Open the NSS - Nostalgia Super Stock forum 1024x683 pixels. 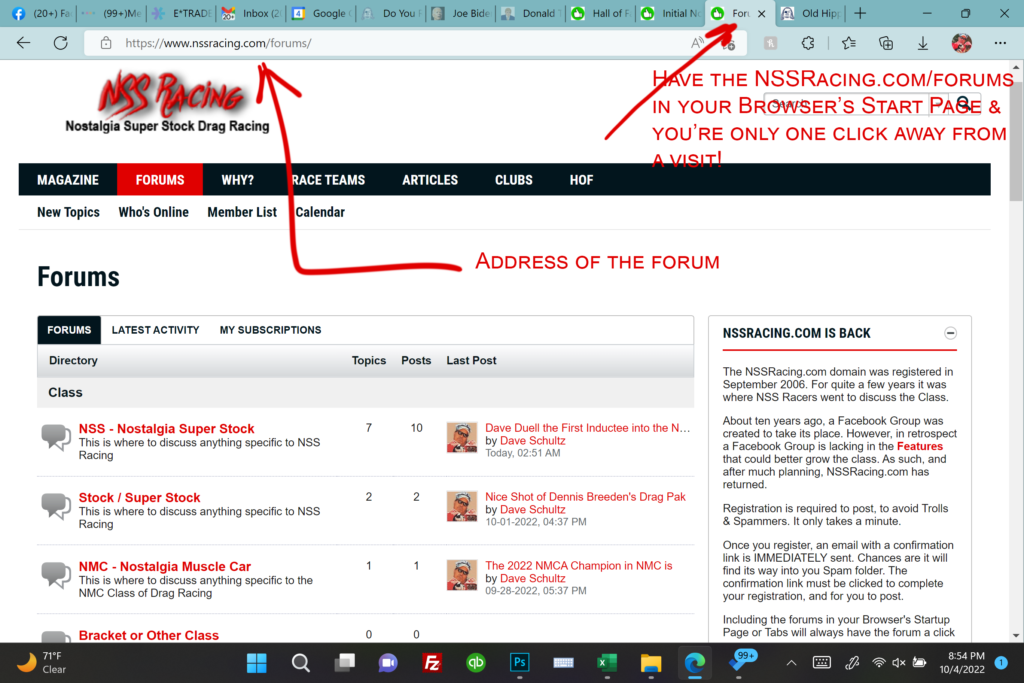pyautogui.click(x=167, y=428)
